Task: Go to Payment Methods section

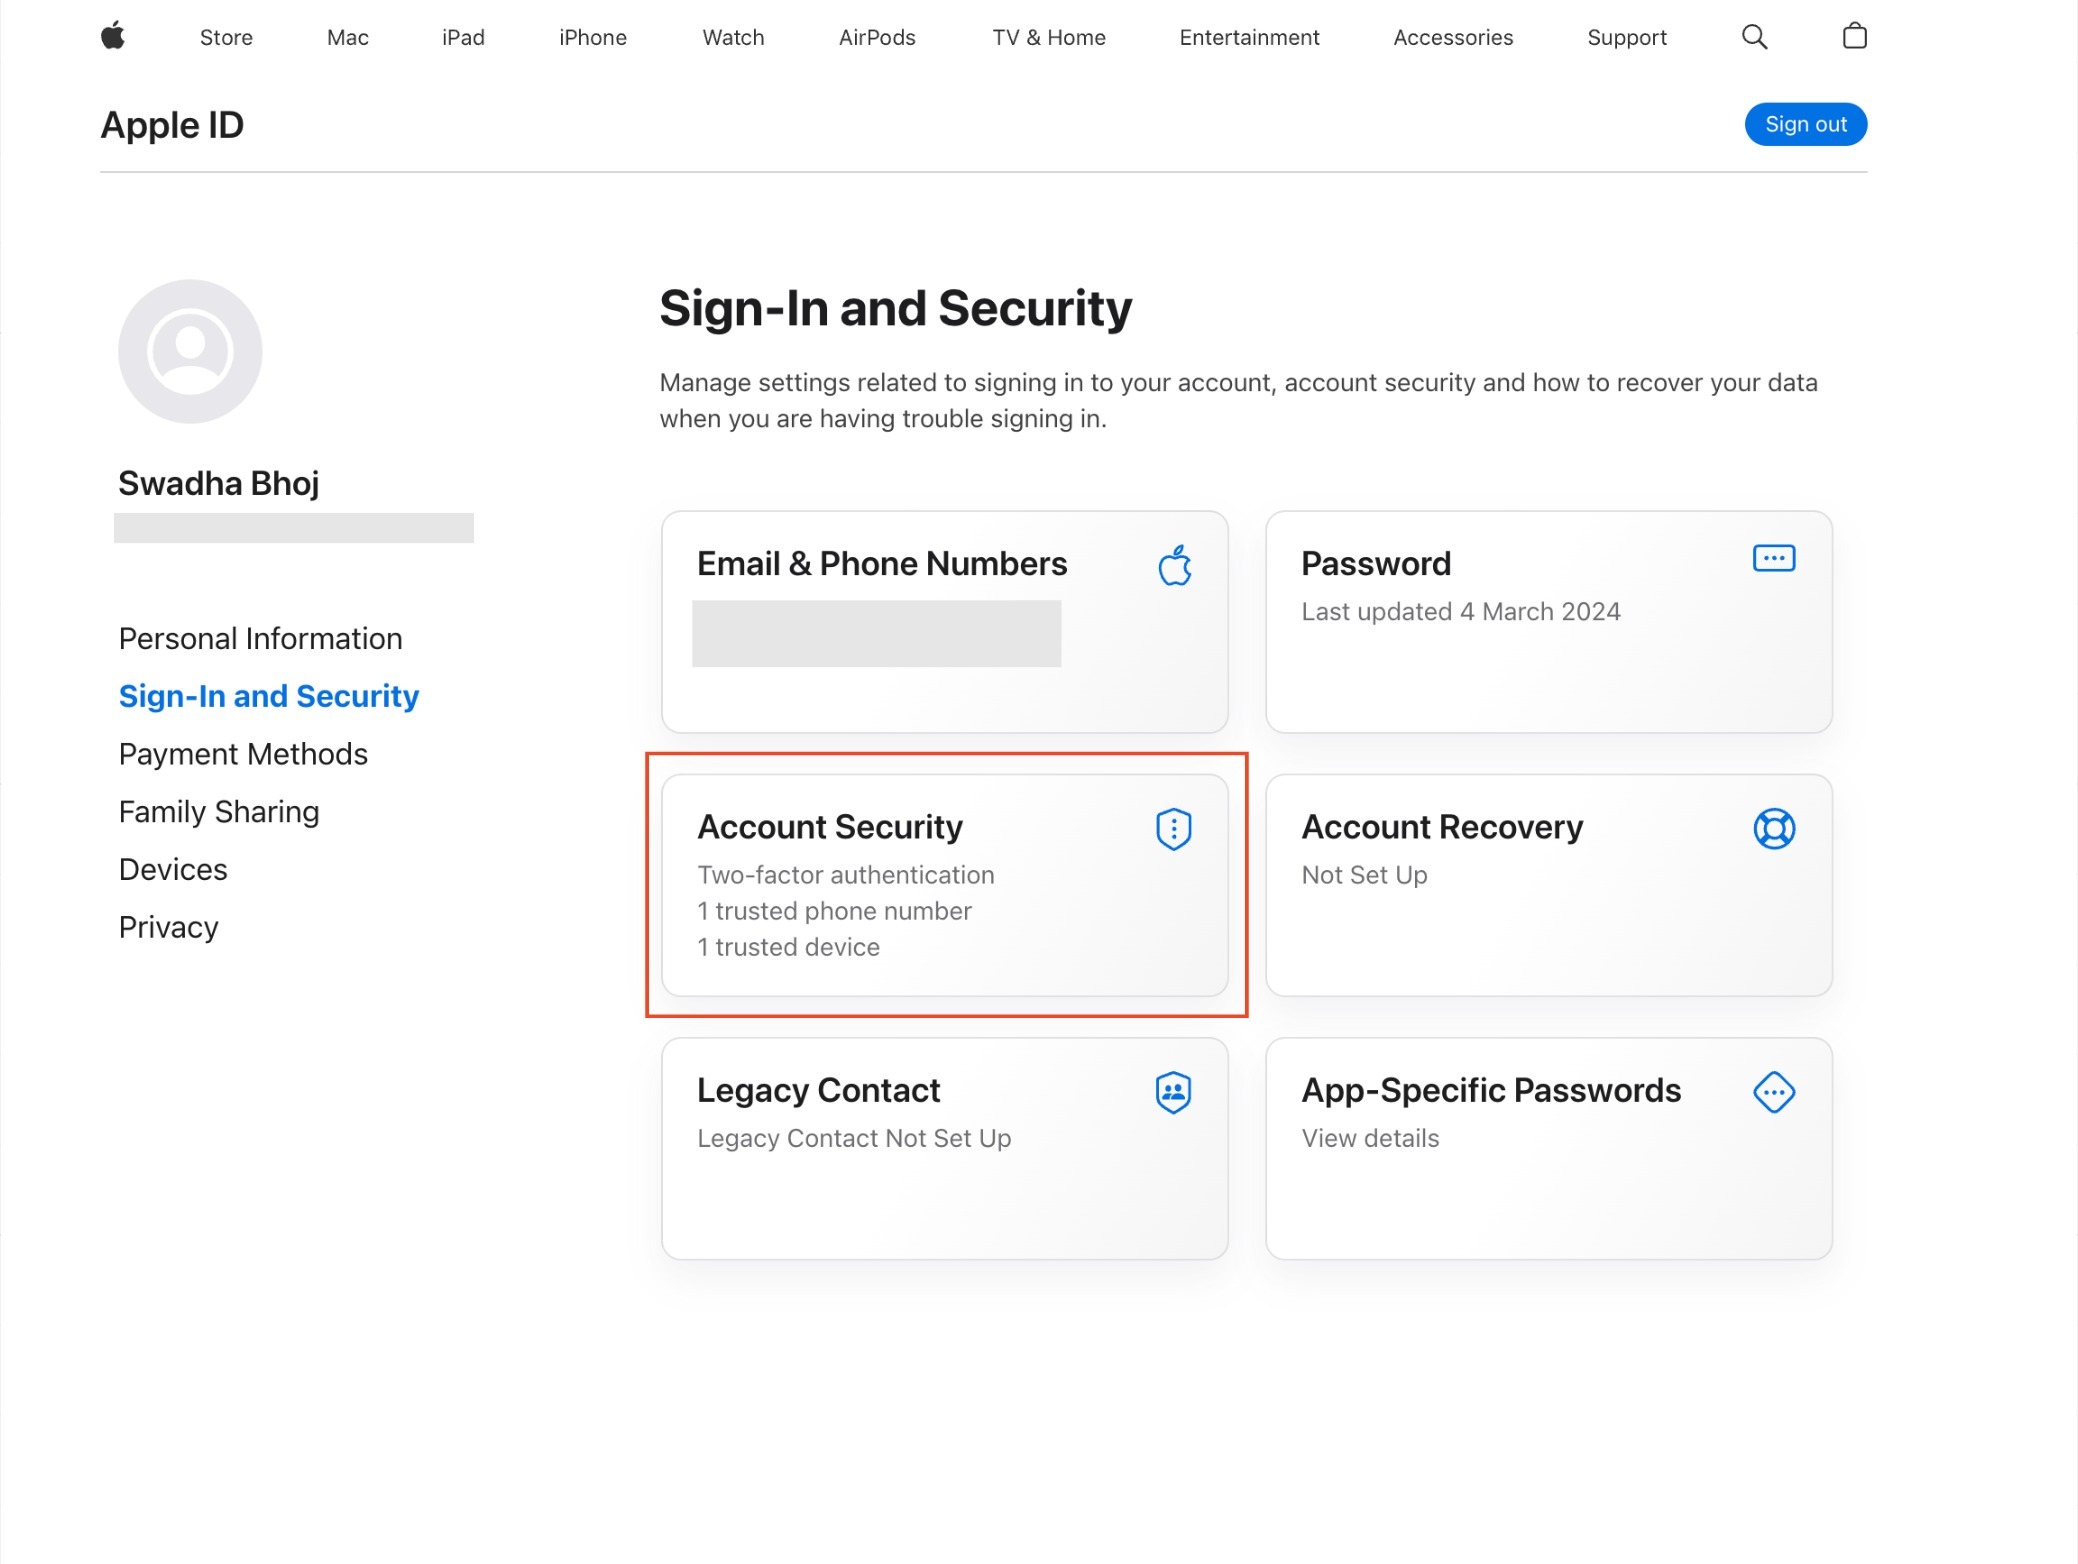Action: point(243,754)
